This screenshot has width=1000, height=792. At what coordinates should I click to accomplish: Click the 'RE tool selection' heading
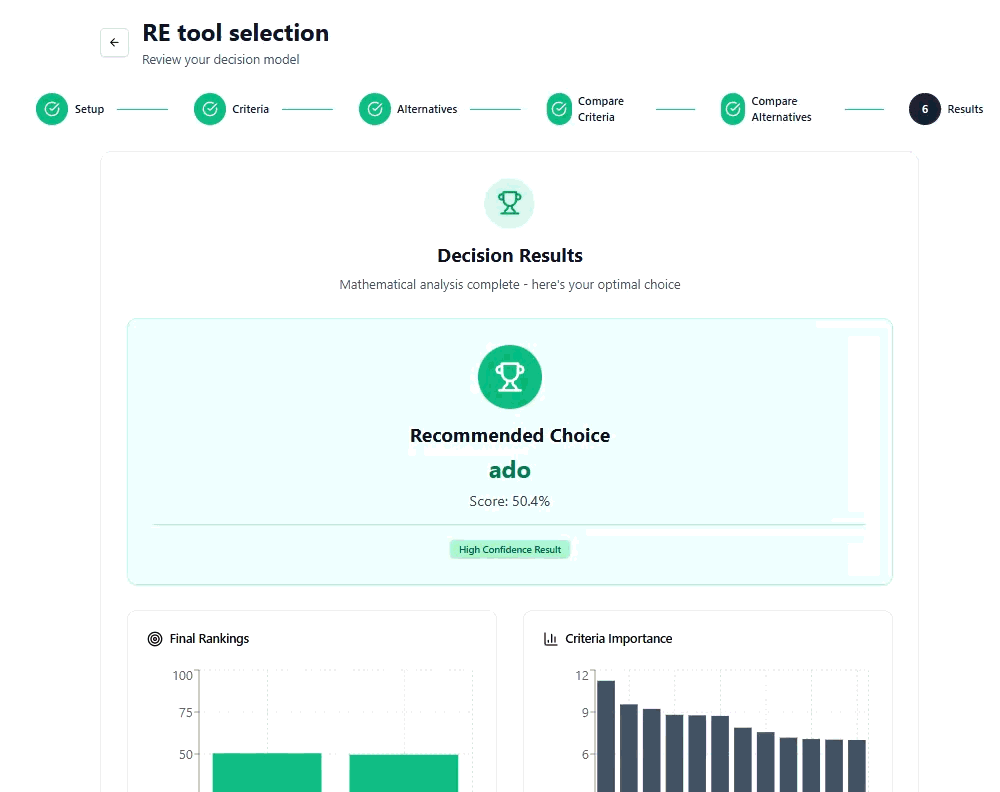(x=234, y=33)
